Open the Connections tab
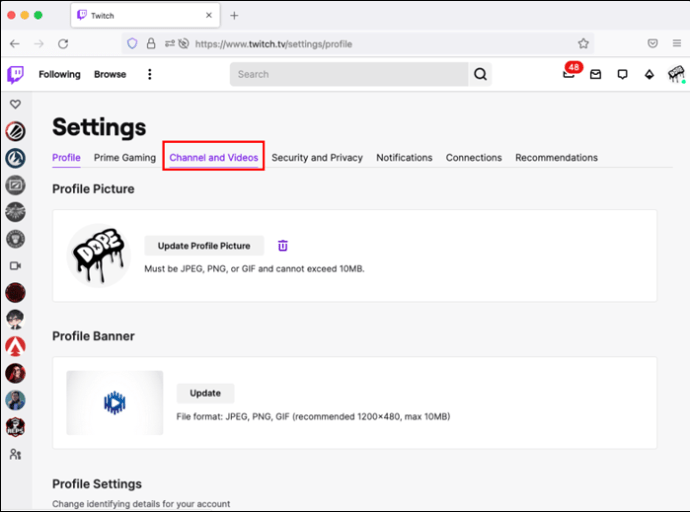This screenshot has width=690, height=512. (x=473, y=157)
